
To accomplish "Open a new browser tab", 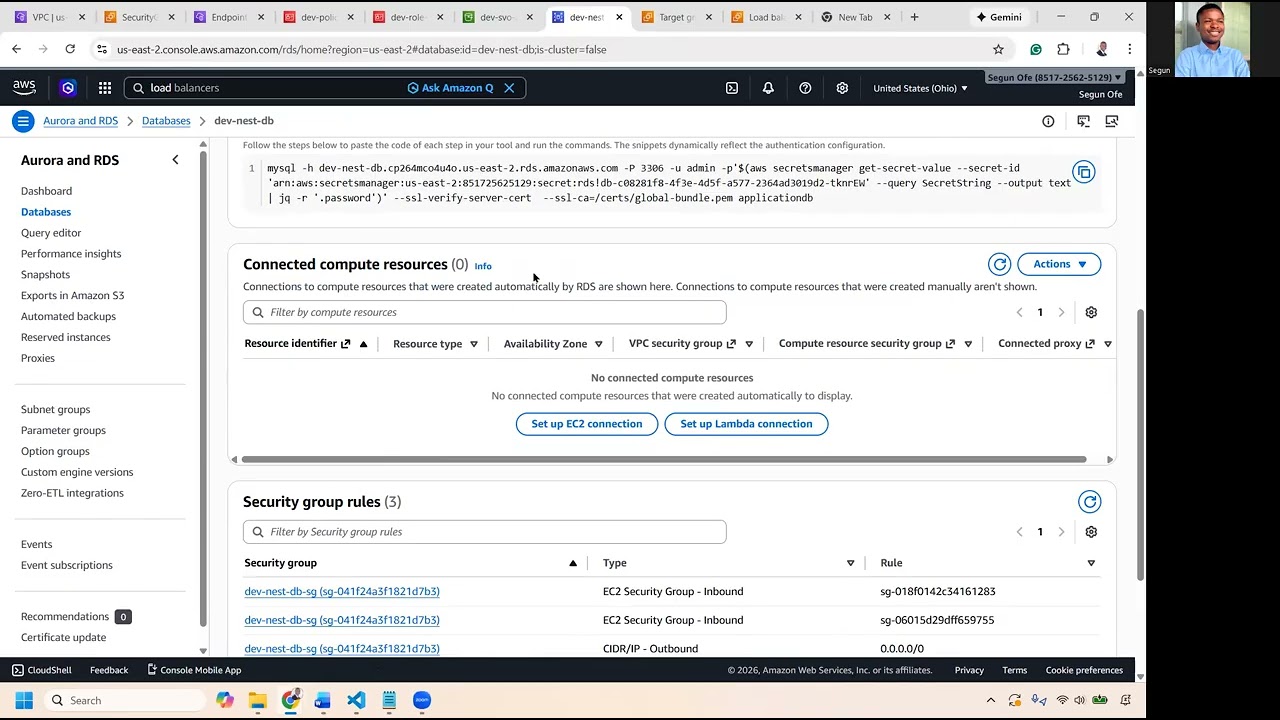I will 914,17.
